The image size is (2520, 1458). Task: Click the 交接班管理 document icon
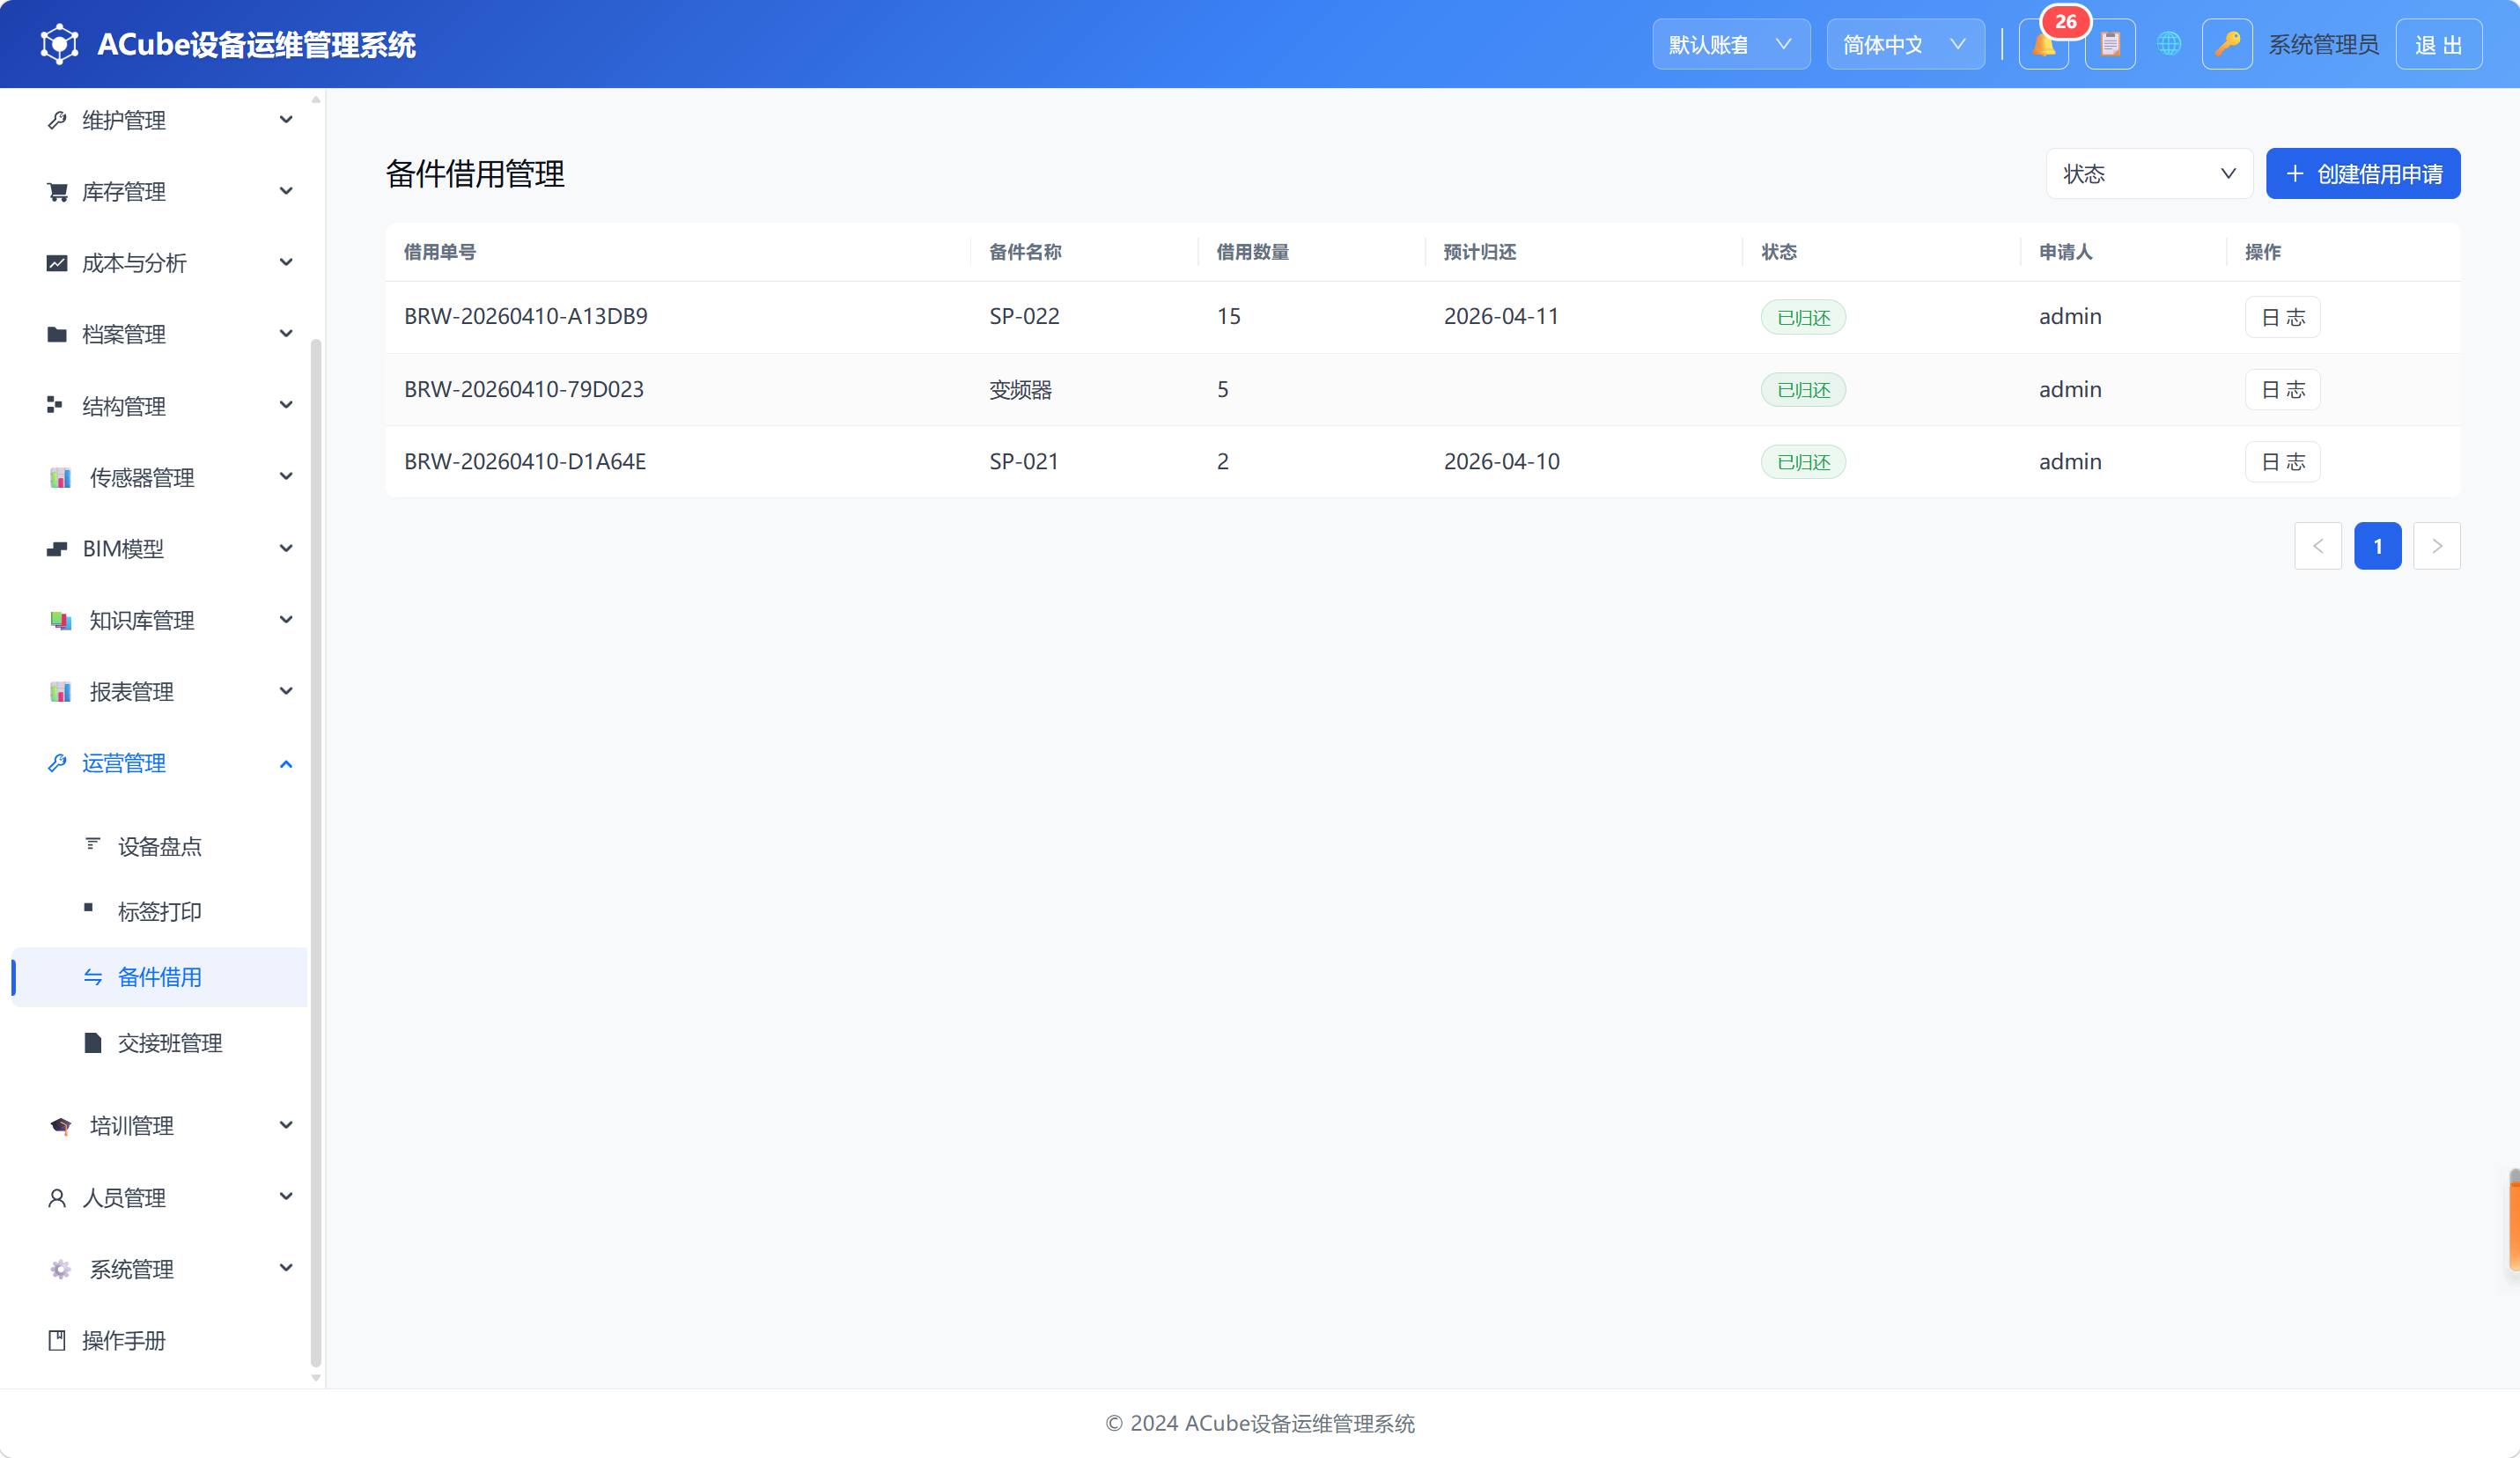93,1043
